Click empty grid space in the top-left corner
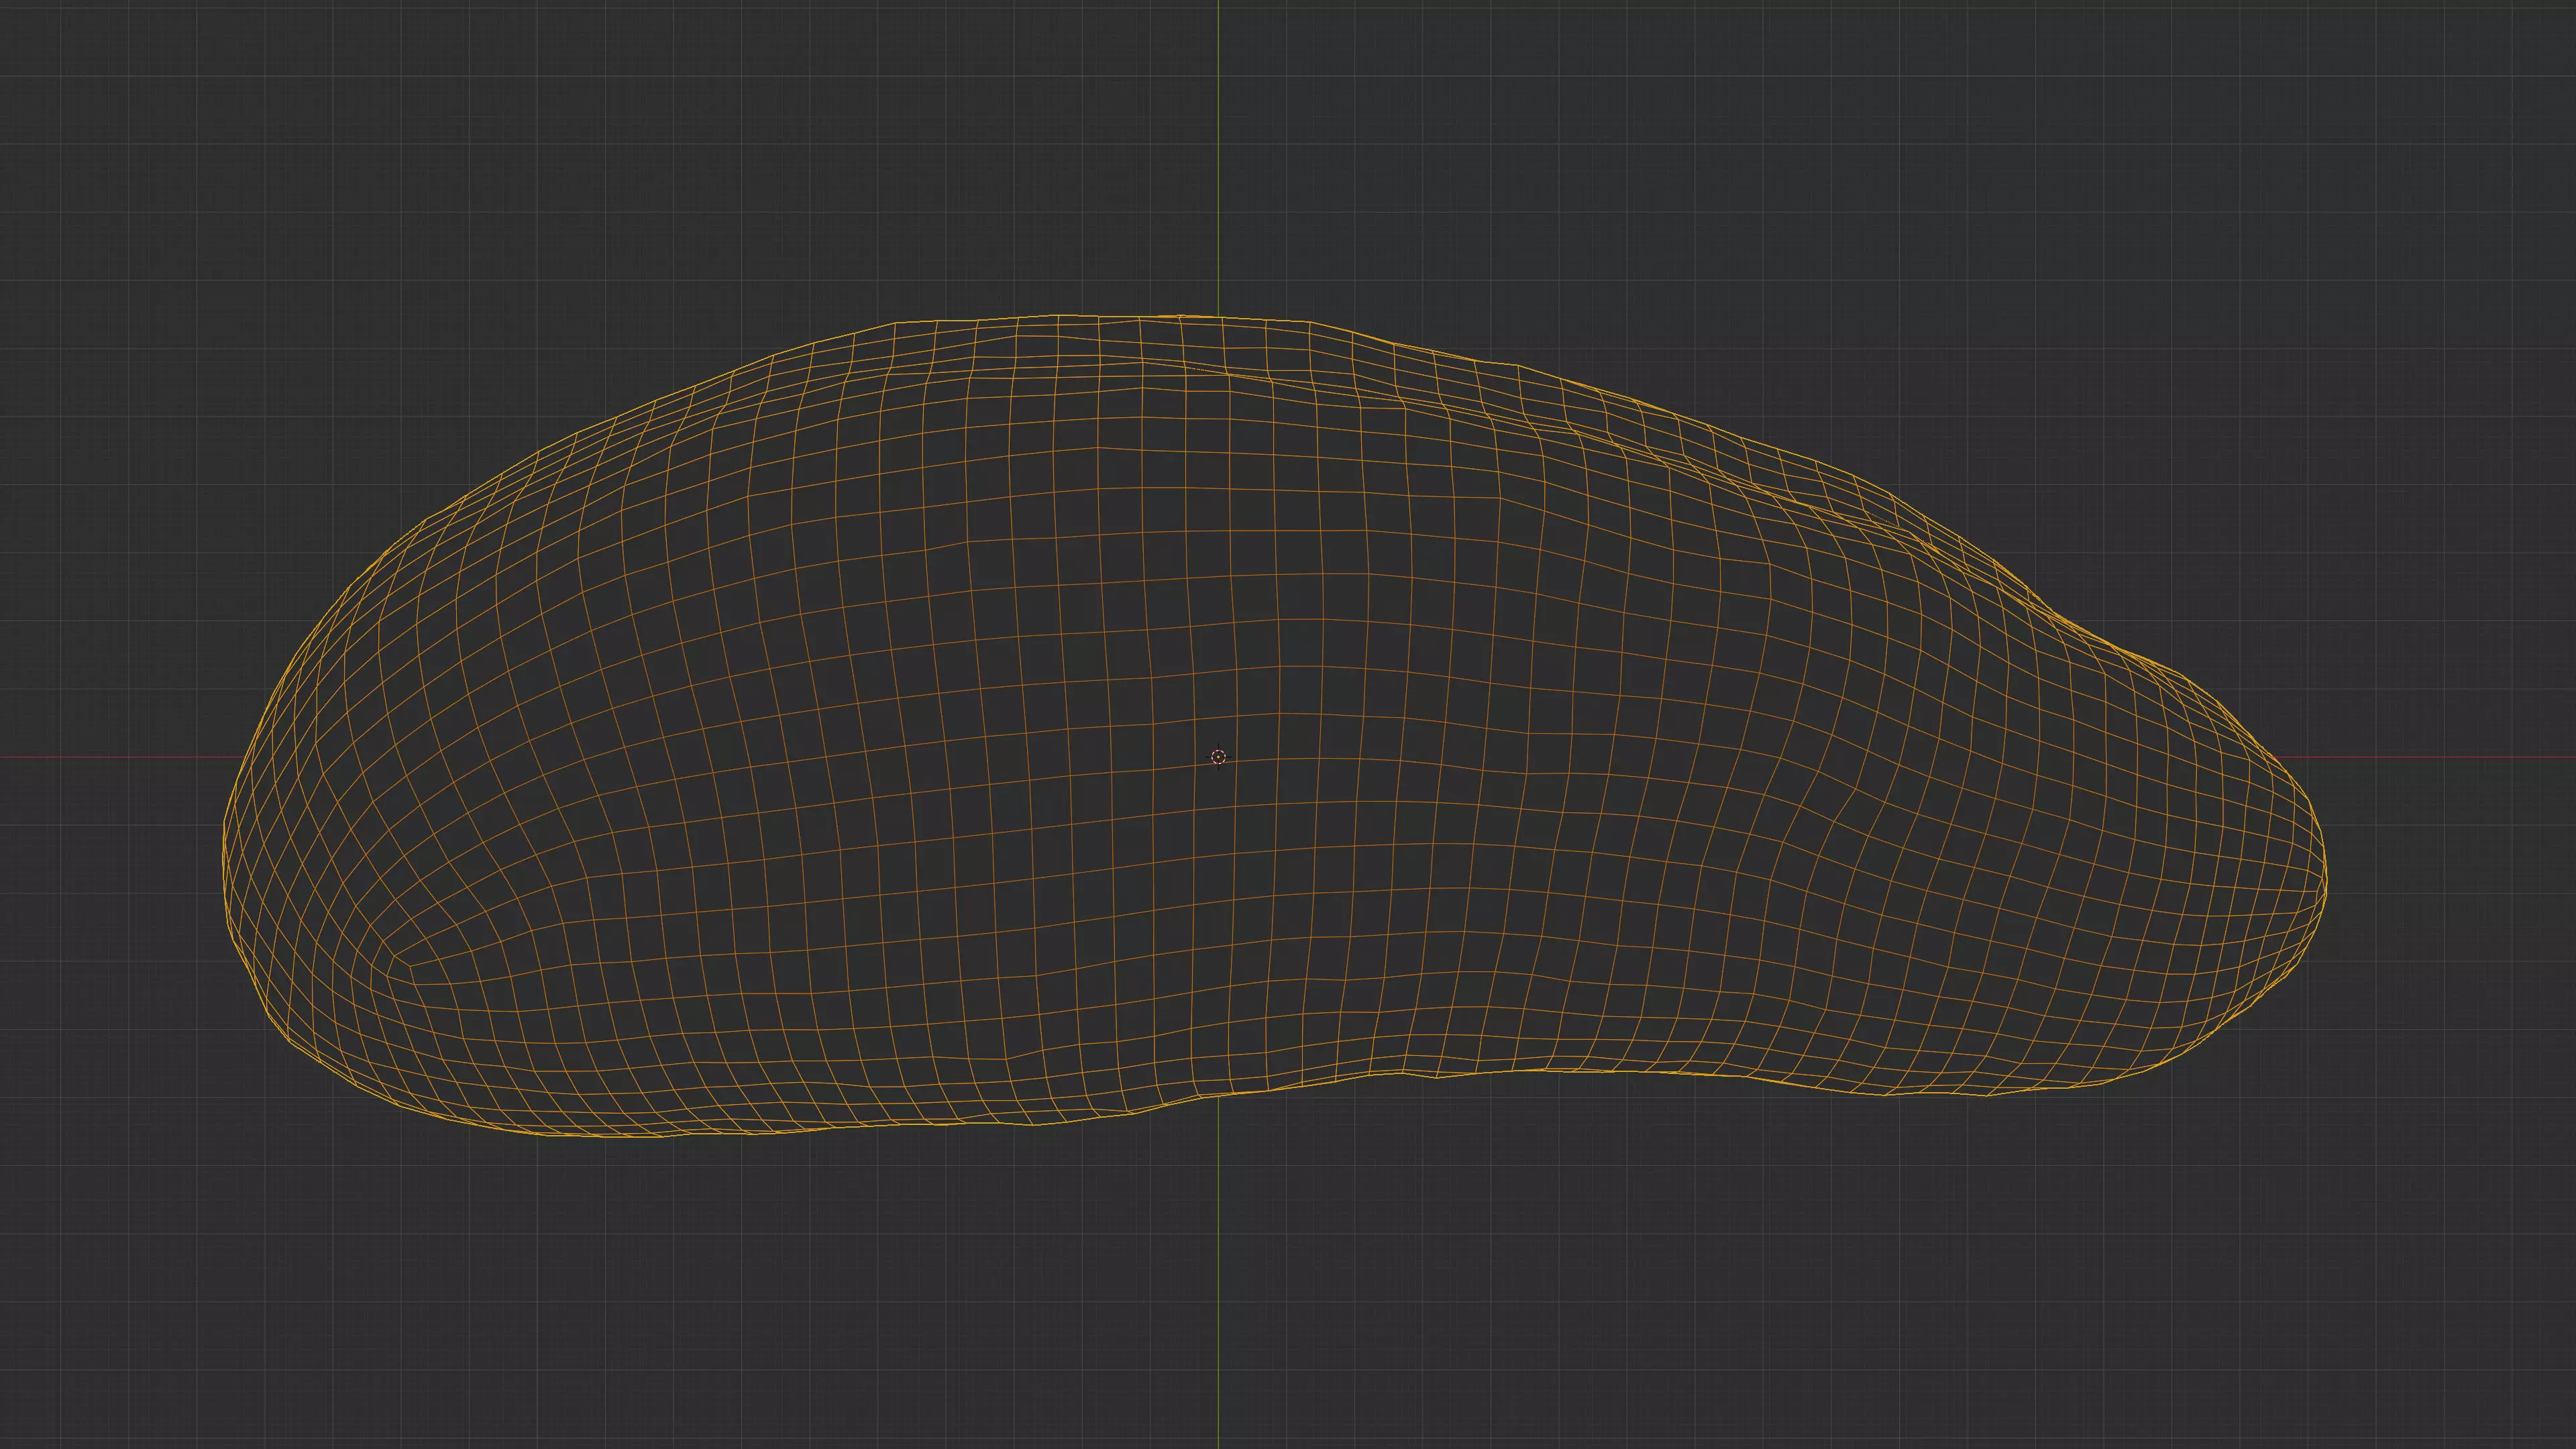 (x=150, y=120)
